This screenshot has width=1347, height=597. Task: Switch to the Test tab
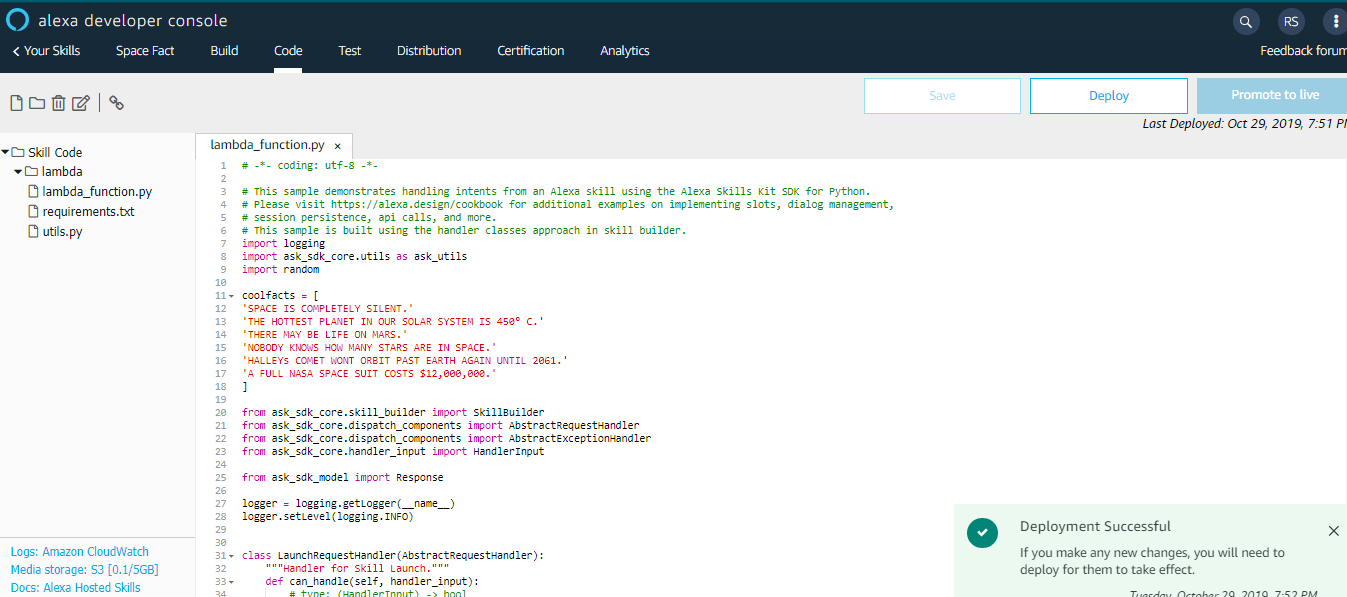coord(349,50)
